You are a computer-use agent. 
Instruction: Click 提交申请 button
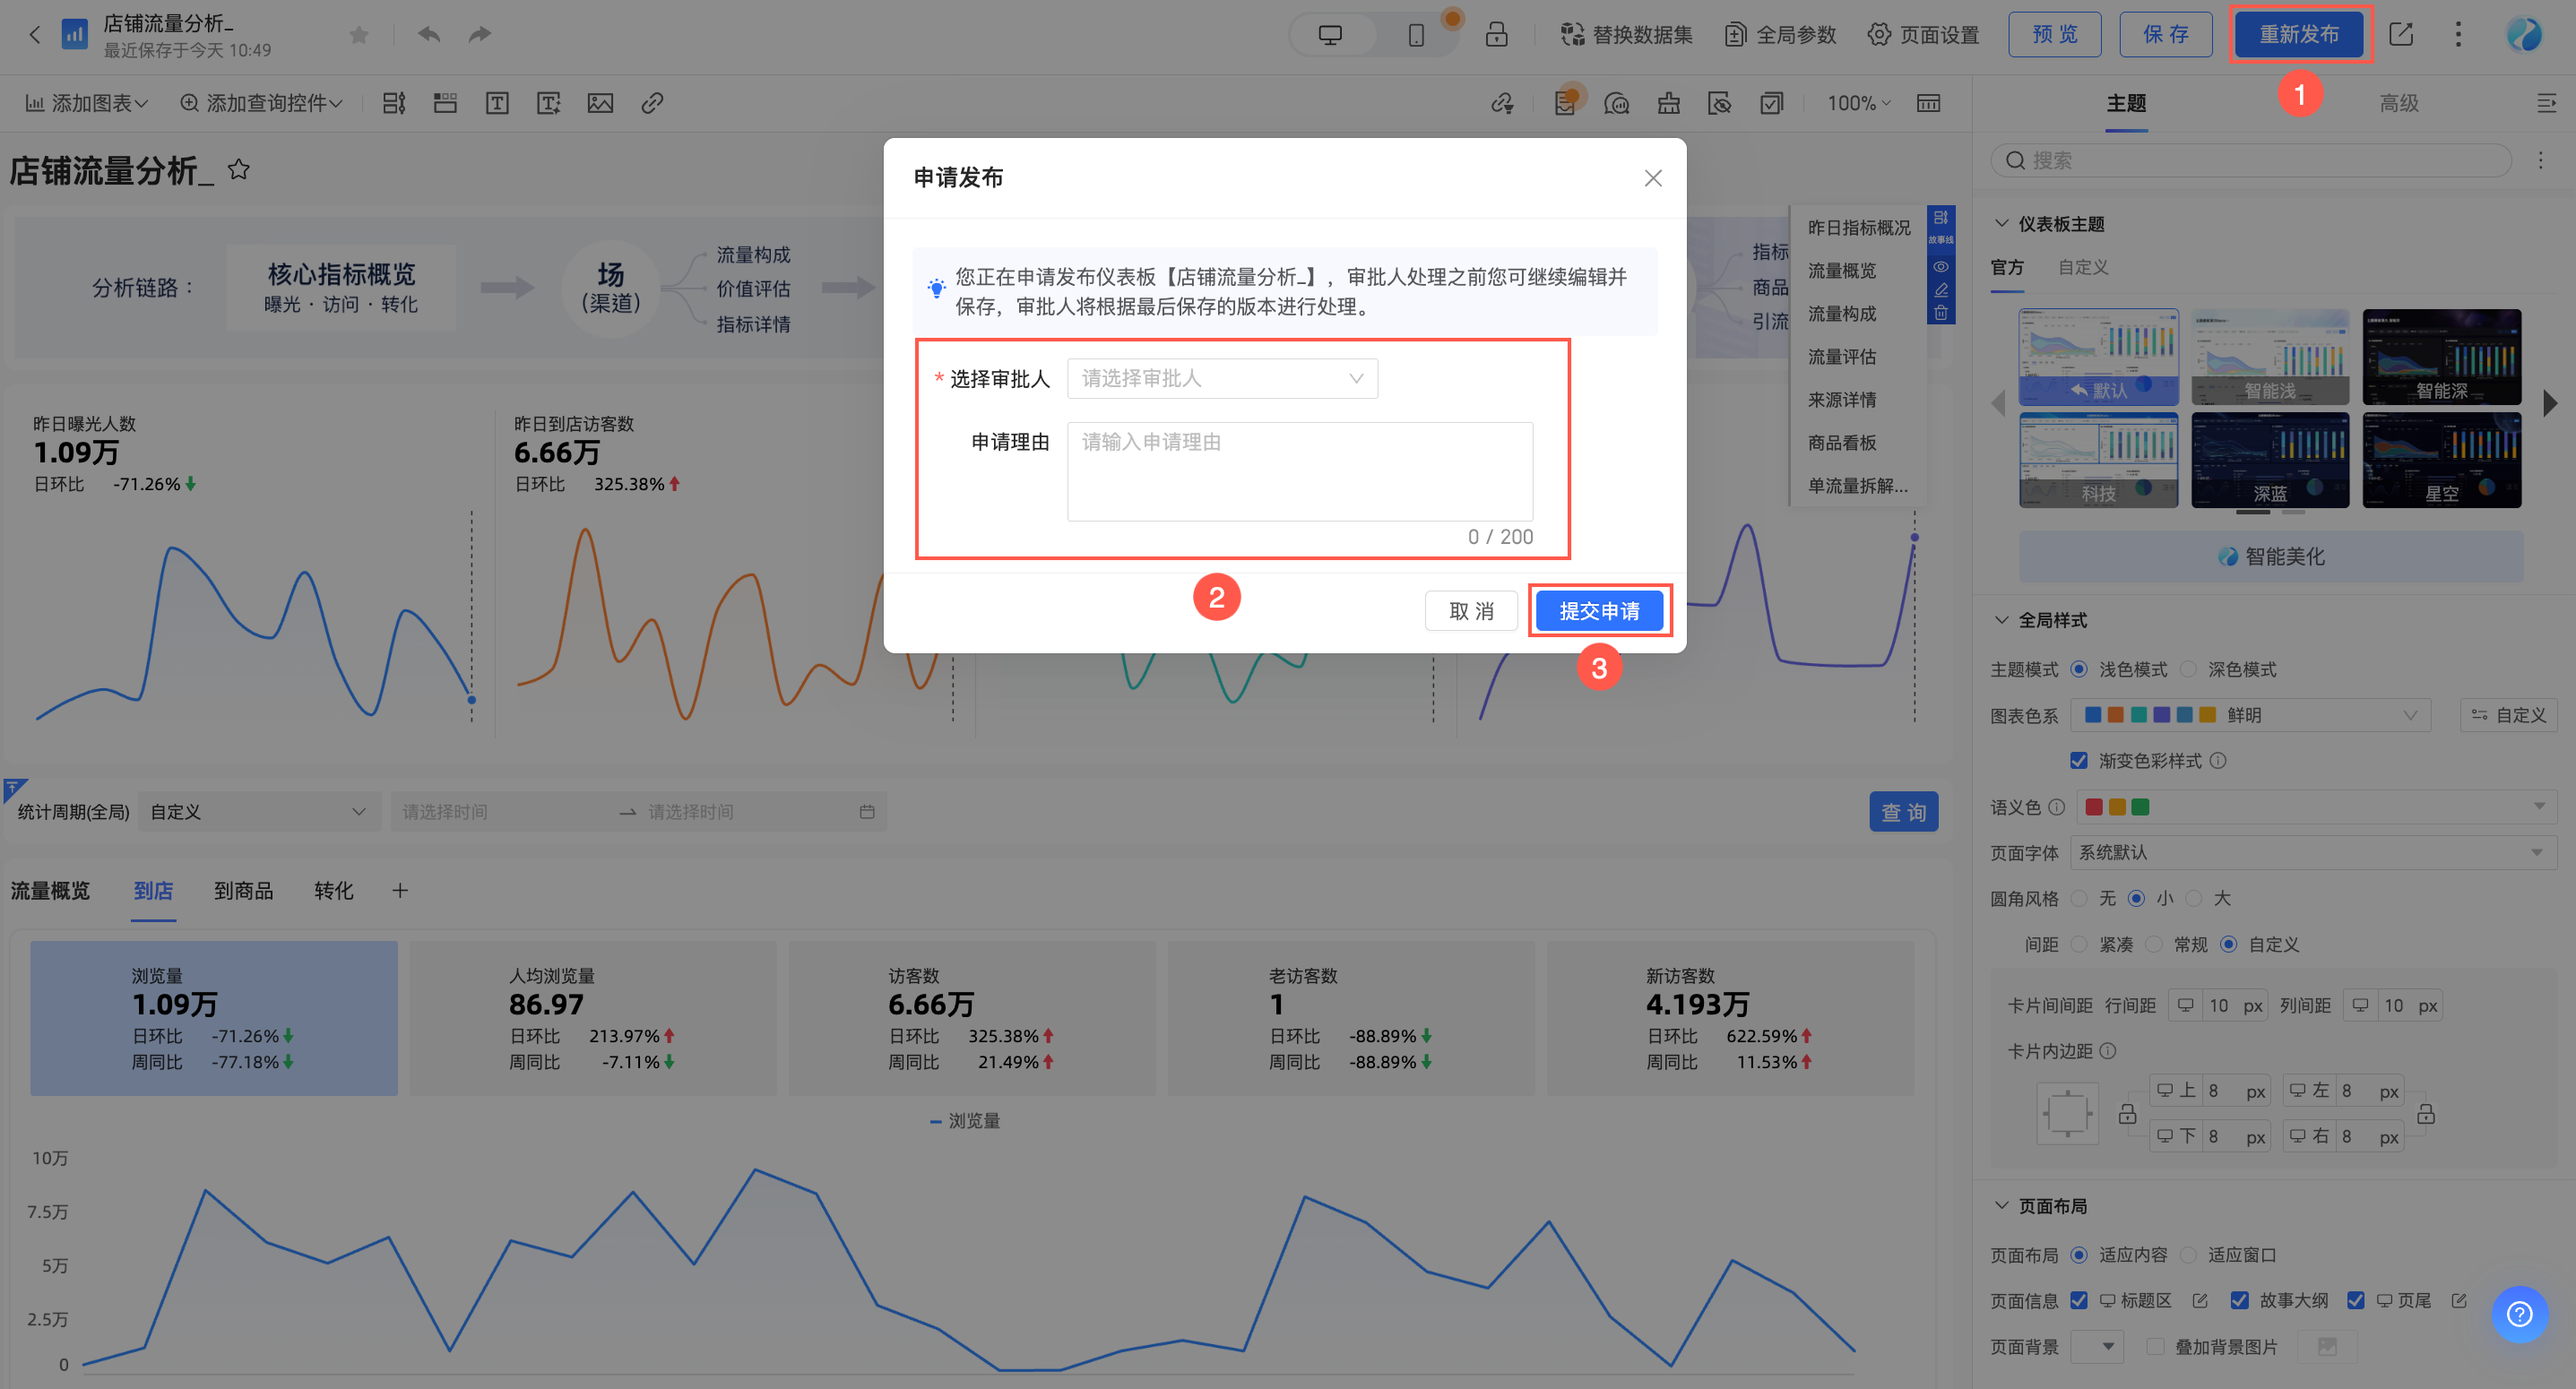coord(1598,611)
